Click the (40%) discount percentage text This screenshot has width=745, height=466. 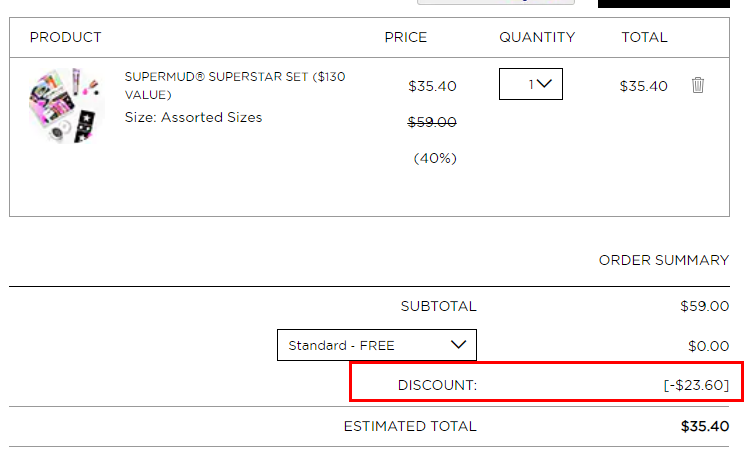coord(435,158)
